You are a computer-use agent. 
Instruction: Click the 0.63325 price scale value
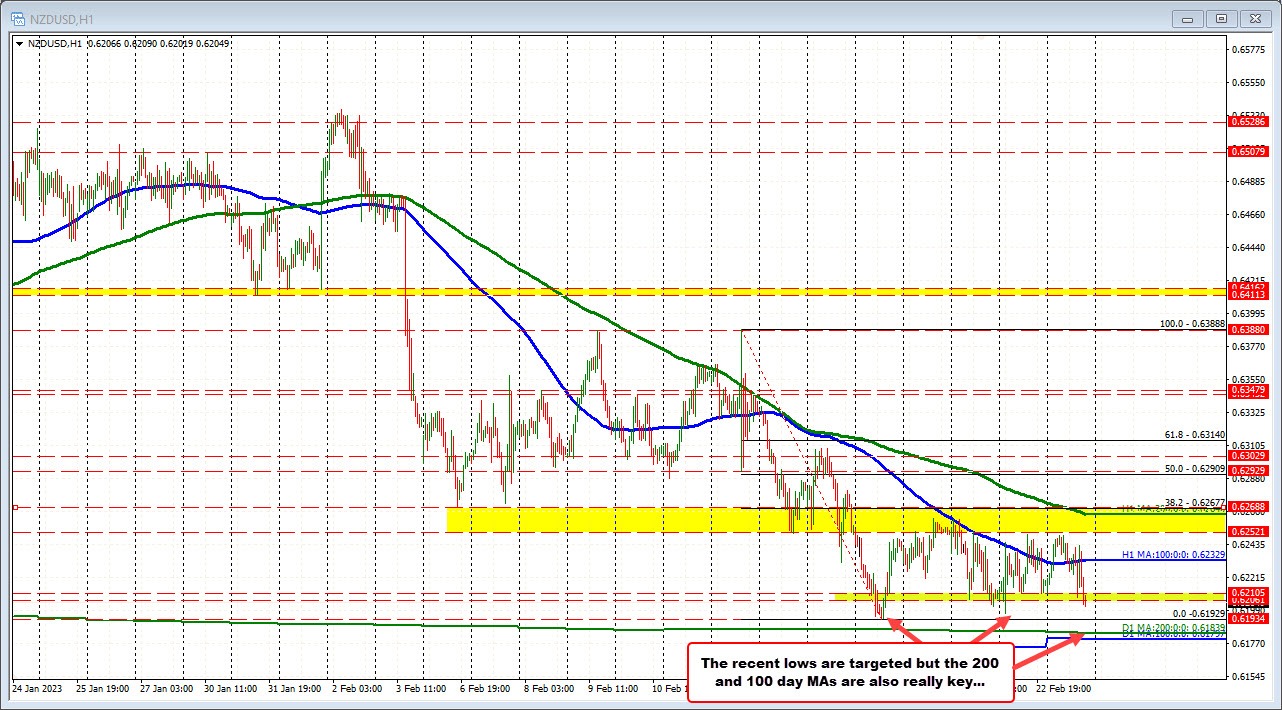1251,412
